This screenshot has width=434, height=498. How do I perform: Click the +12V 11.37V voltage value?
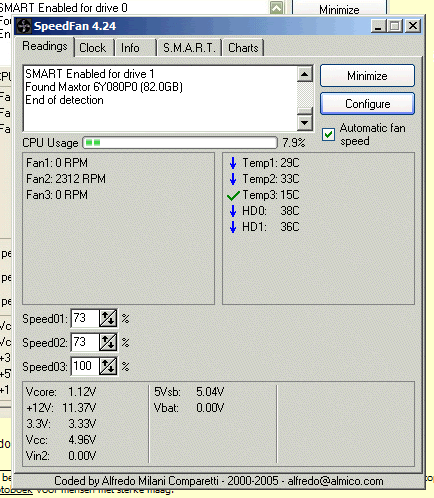click(x=79, y=408)
